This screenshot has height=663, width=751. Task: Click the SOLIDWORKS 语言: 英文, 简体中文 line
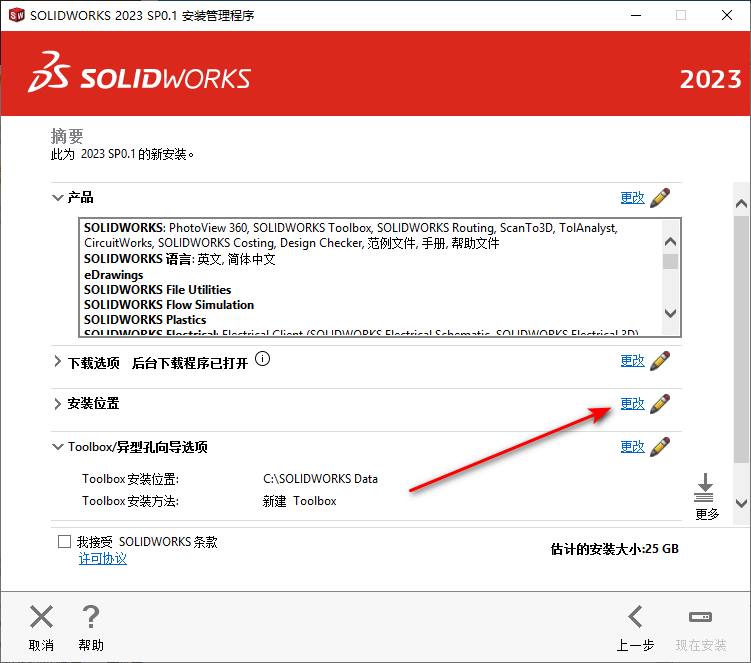180,259
